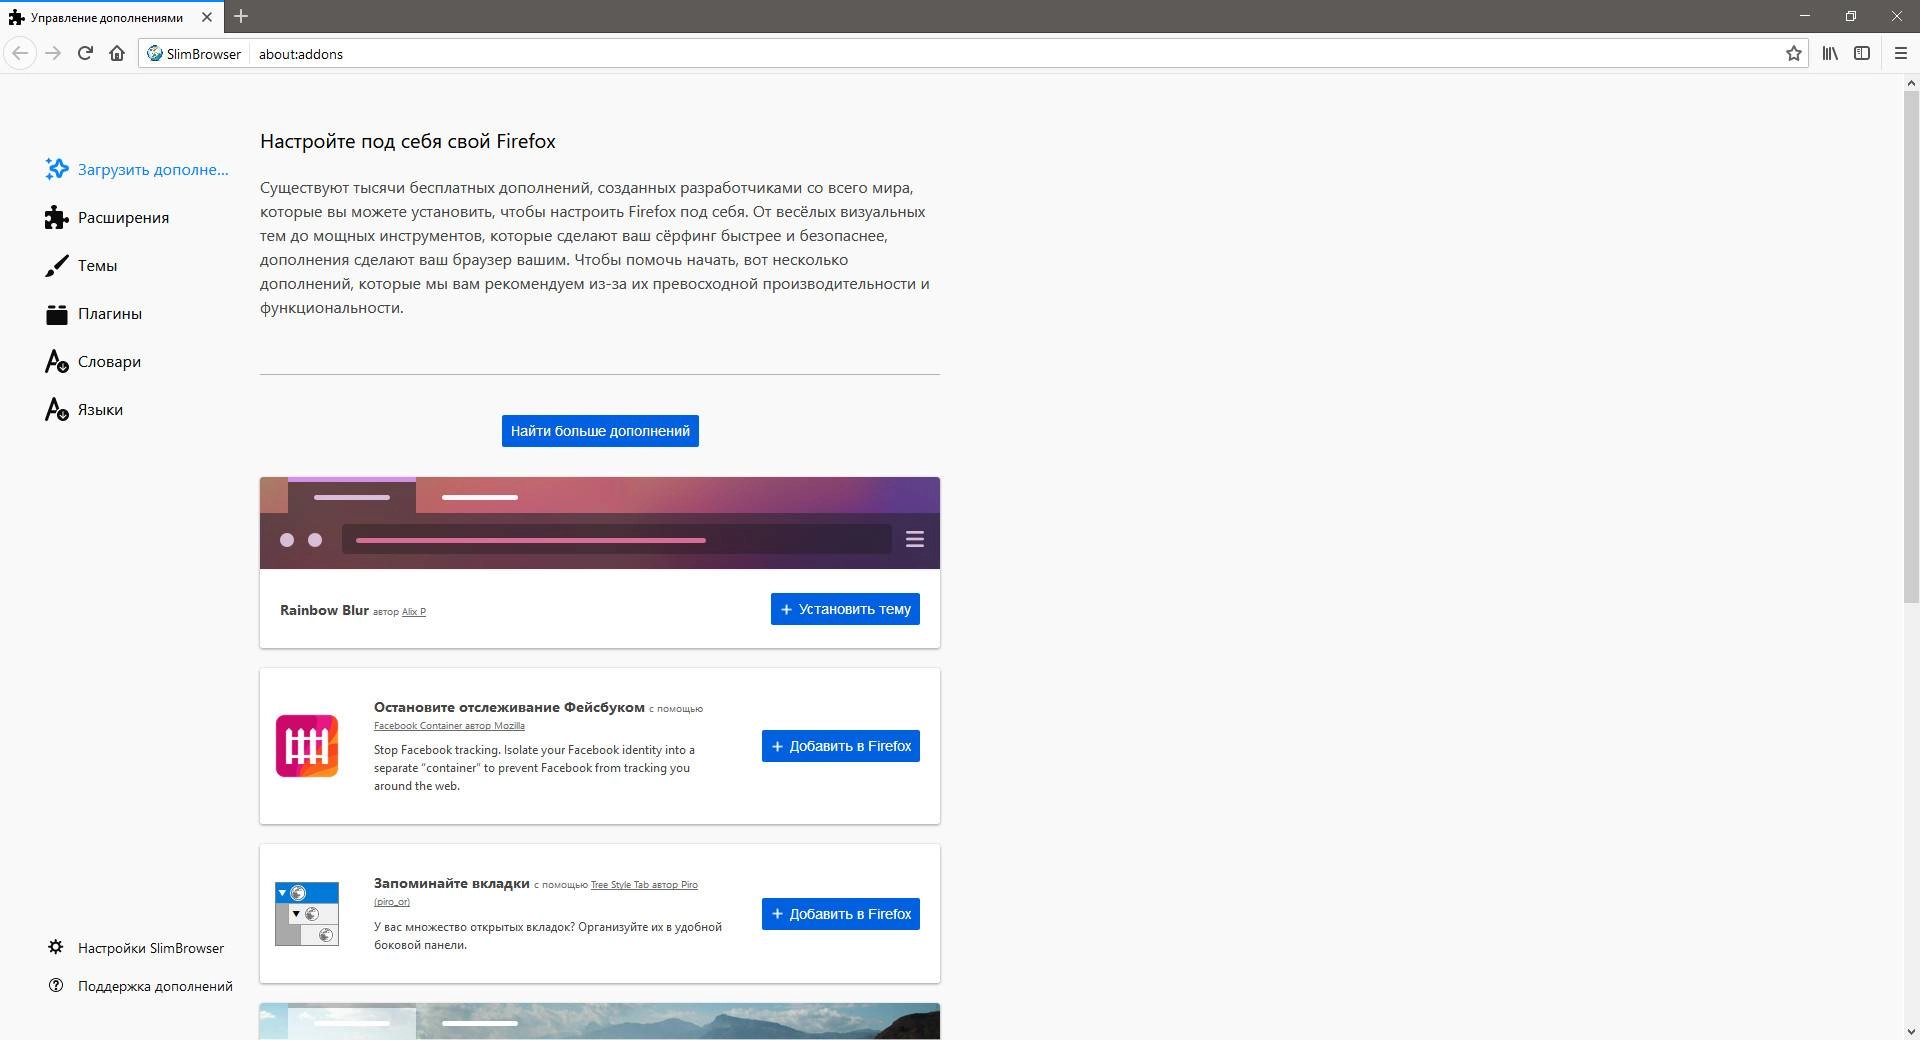Image resolution: width=1920 pixels, height=1040 pixels.
Task: Click the scrollbar up arrow
Action: coord(1911,82)
